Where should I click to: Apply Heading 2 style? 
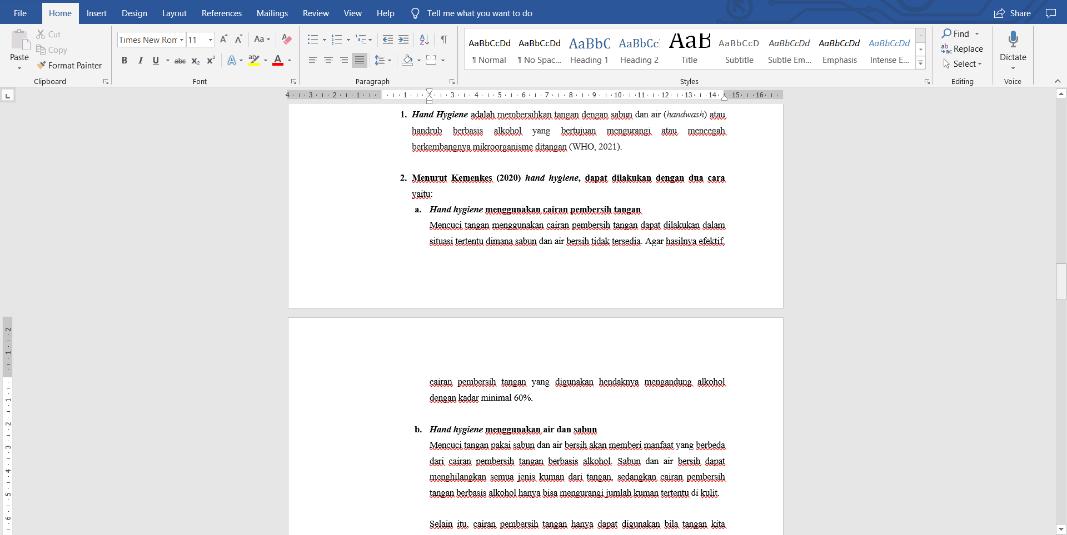pyautogui.click(x=639, y=50)
